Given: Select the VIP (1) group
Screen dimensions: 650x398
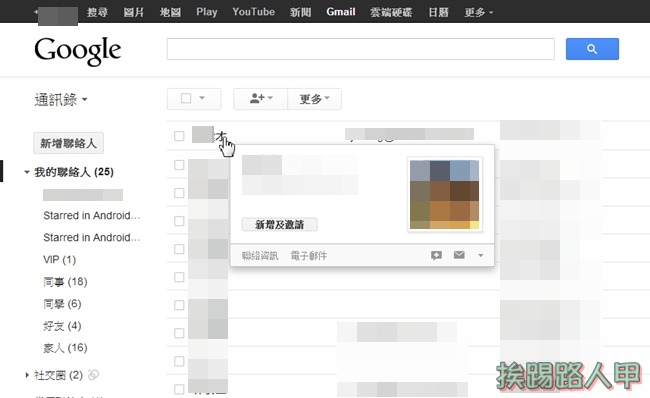Looking at the screenshot, I should tap(60, 260).
